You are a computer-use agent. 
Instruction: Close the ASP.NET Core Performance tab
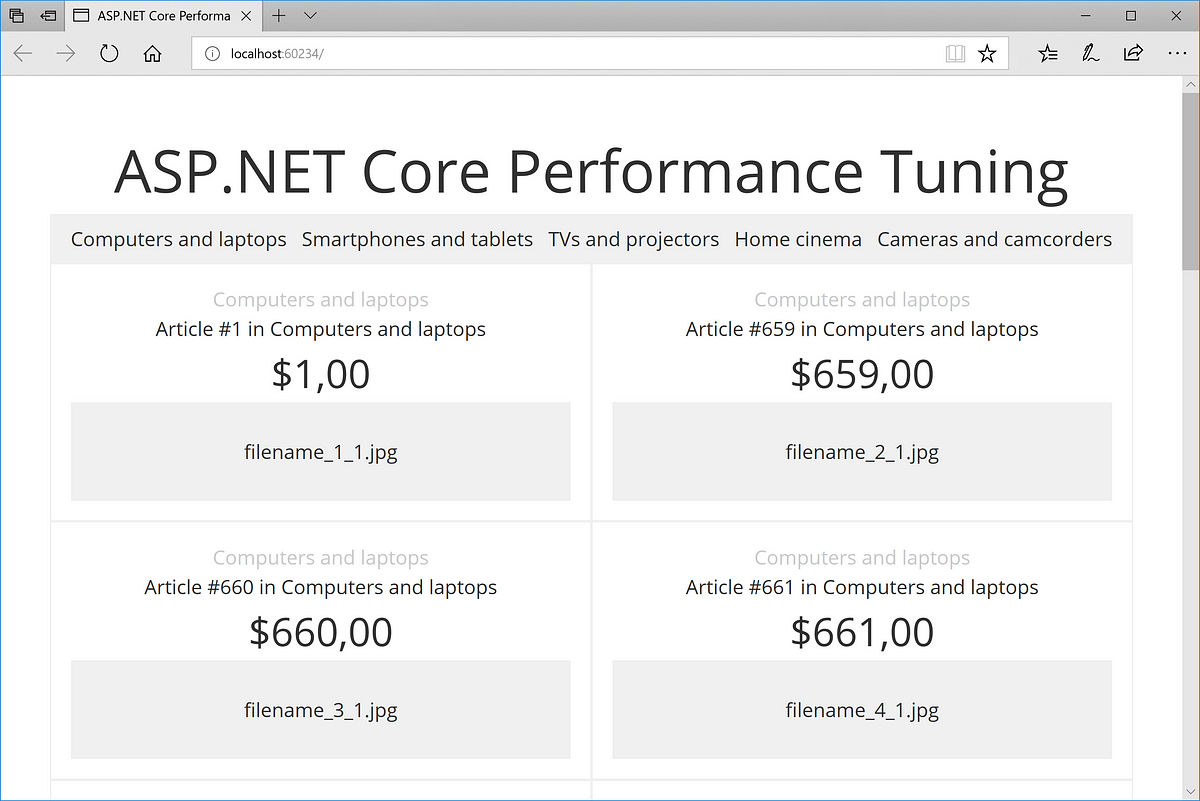[246, 16]
